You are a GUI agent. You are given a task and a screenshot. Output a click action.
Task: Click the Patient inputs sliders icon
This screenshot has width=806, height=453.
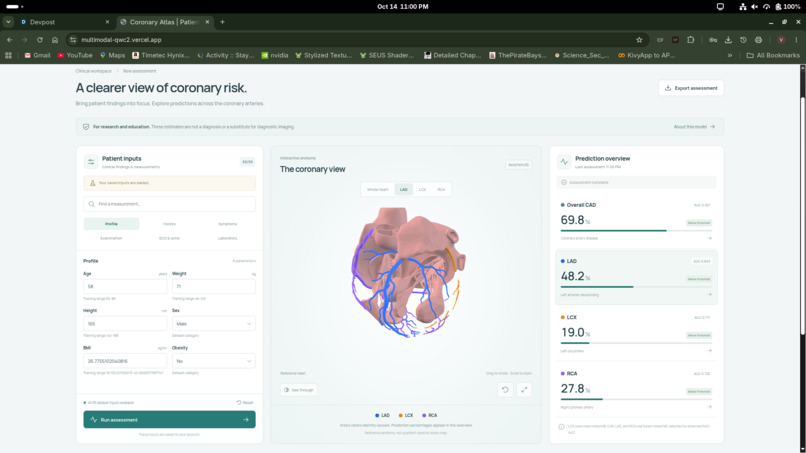pyautogui.click(x=91, y=162)
